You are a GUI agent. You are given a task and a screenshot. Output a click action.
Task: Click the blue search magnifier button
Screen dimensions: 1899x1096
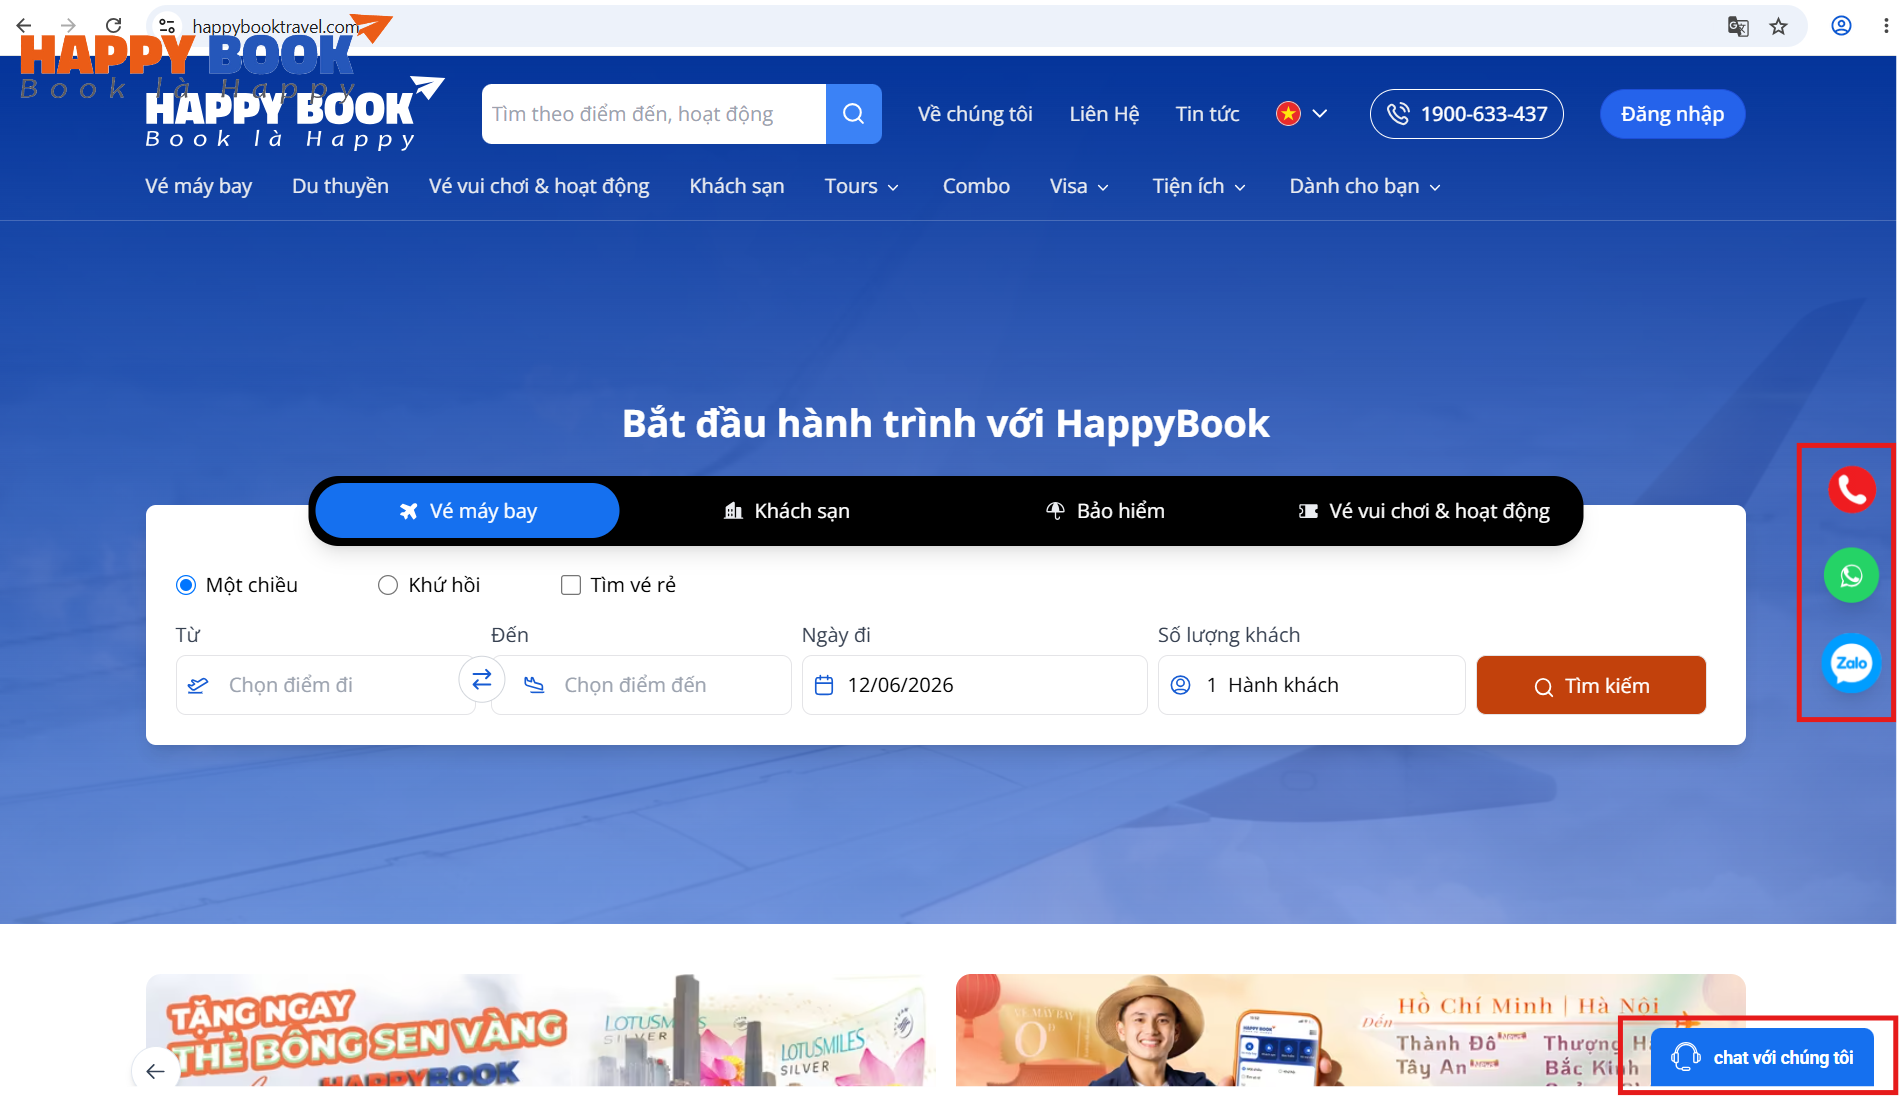pyautogui.click(x=853, y=114)
